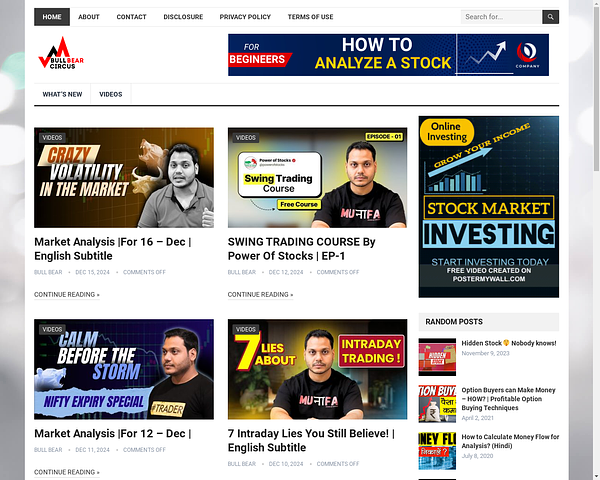Open the Calm Before the Storm thumbnail
Screen dimensions: 600x480
(x=124, y=369)
